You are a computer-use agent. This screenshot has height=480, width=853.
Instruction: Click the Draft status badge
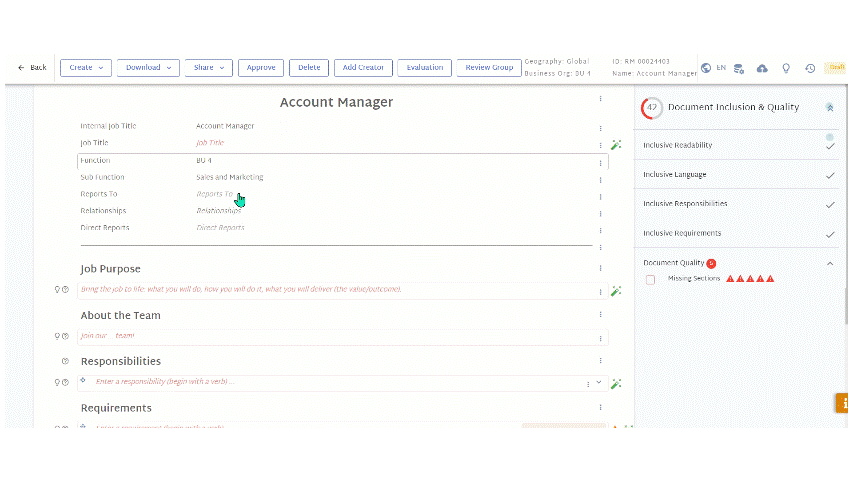pyautogui.click(x=836, y=67)
